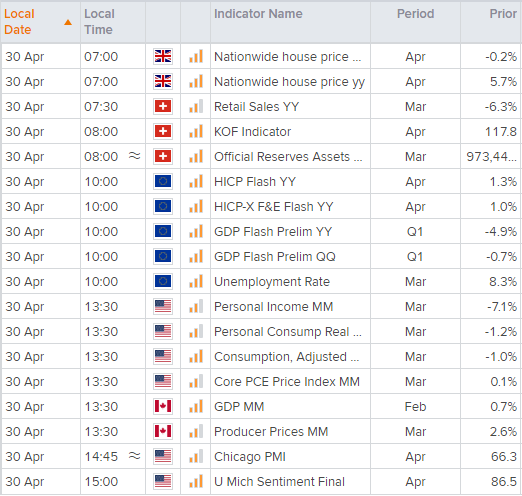The image size is (522, 496).
Task: Select the Producer Prices MM prior value 2.6%
Action: 503,432
